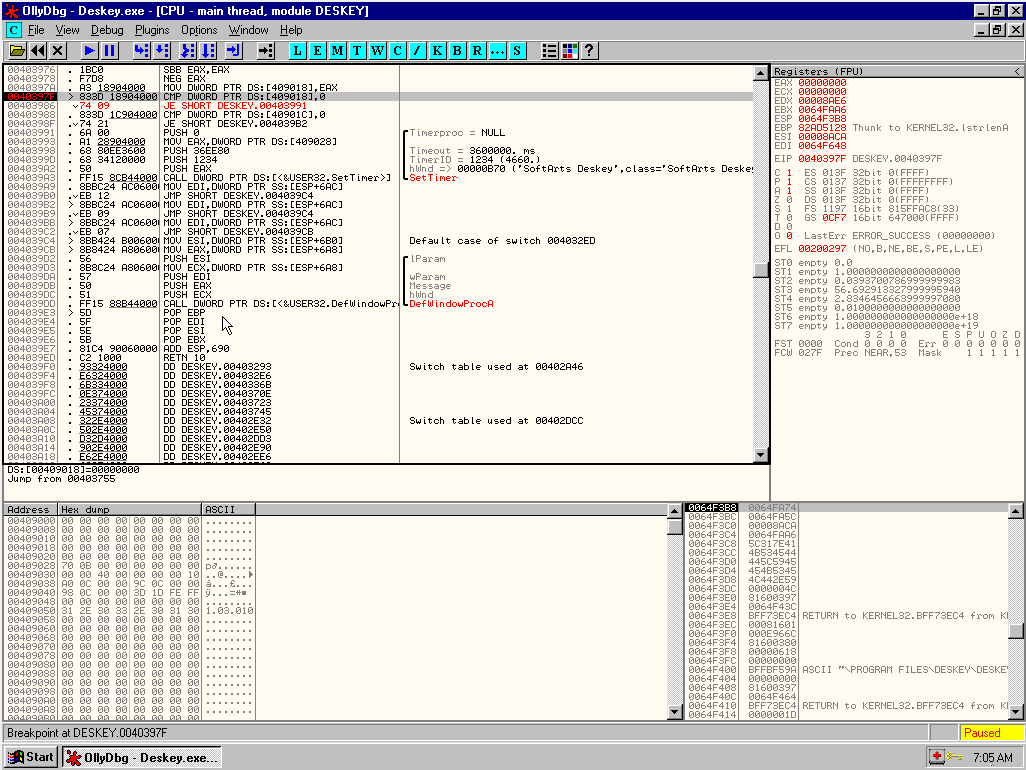Viewport: 1026px width, 770px height.
Task: Open the Plugins menu
Action: pos(152,30)
